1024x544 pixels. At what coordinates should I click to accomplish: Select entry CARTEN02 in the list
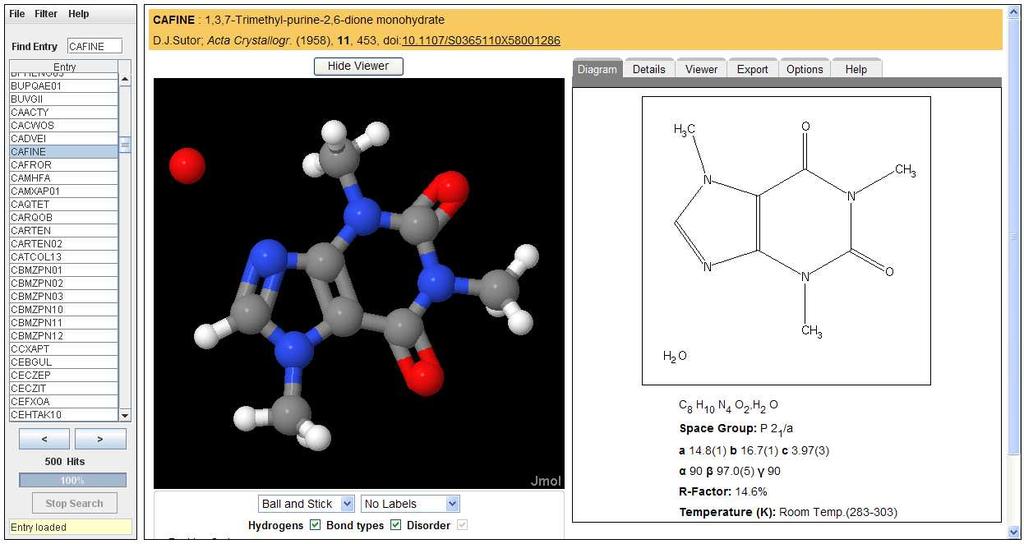(63, 244)
